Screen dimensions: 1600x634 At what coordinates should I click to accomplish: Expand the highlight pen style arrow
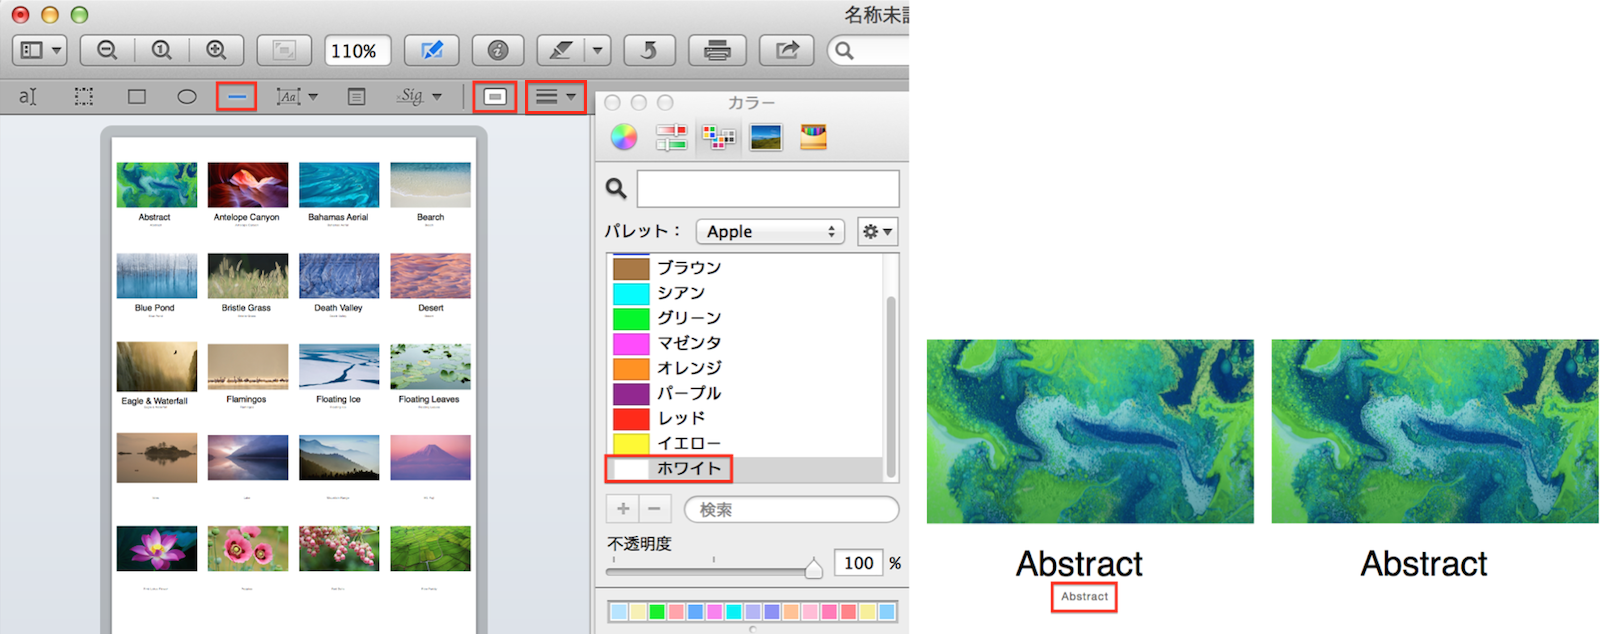click(x=597, y=50)
